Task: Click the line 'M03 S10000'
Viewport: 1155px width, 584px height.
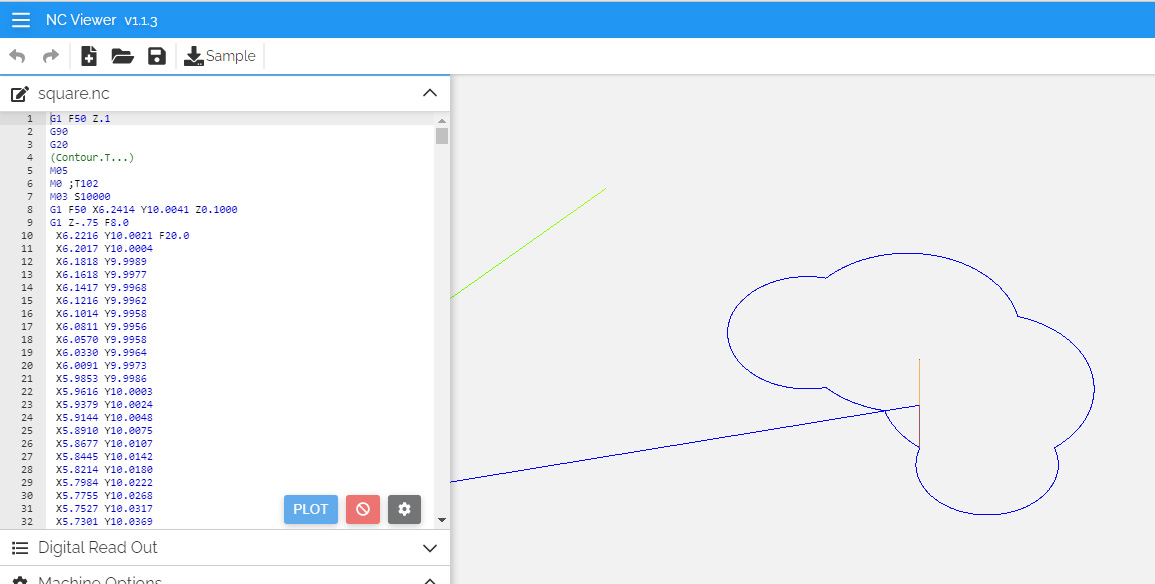Action: coord(80,197)
